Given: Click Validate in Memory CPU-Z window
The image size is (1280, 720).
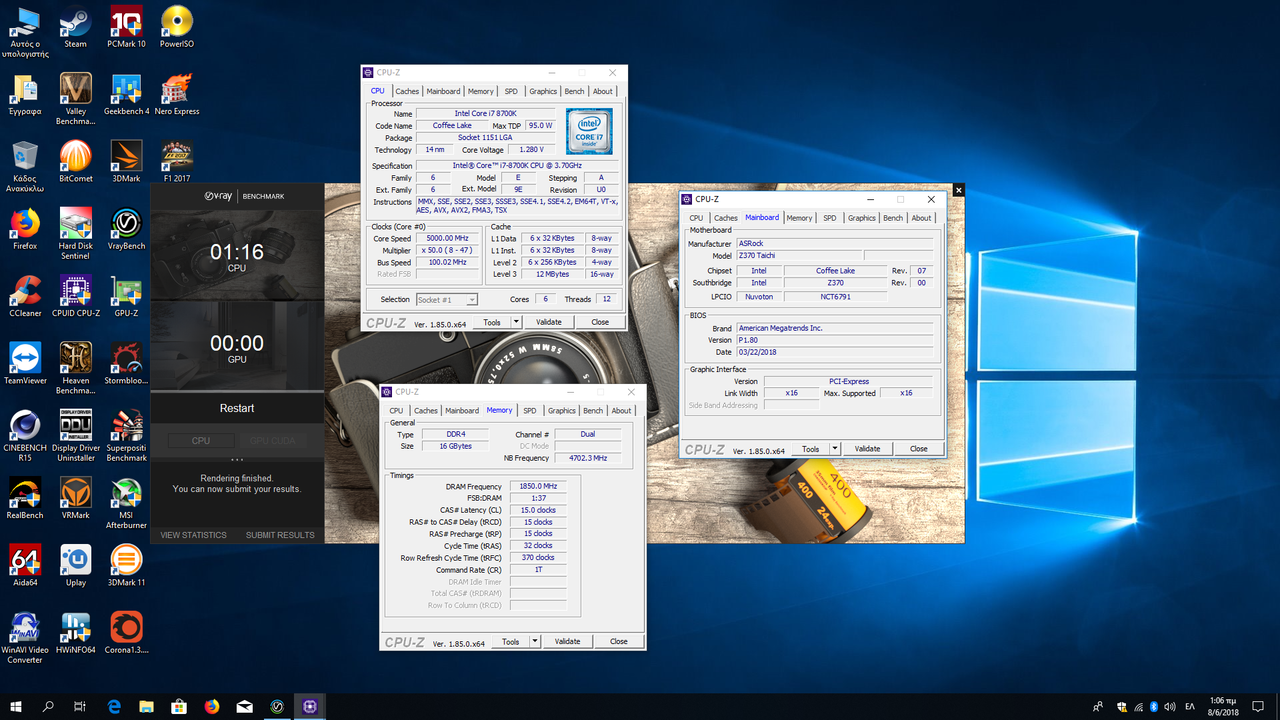Looking at the screenshot, I should pyautogui.click(x=568, y=641).
